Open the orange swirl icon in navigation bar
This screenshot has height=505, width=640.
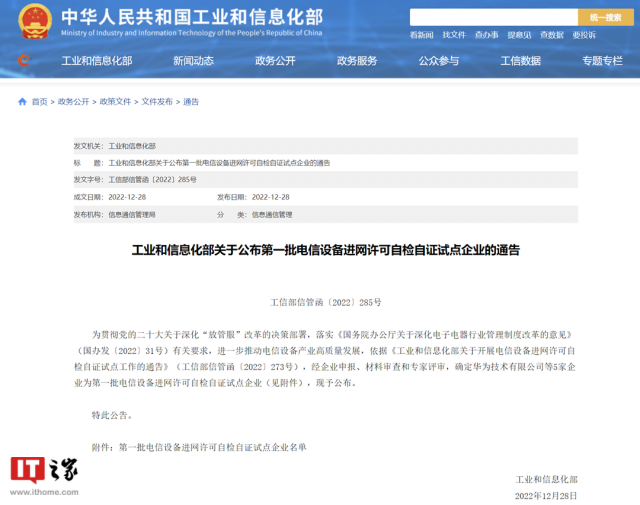(x=24, y=60)
